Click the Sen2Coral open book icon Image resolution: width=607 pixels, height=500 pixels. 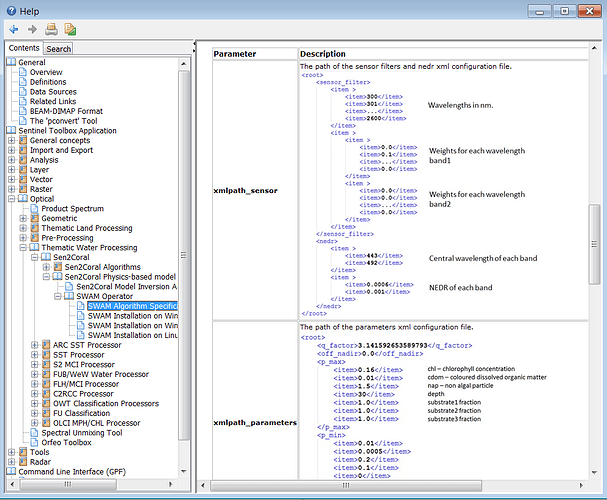pyautogui.click(x=46, y=257)
